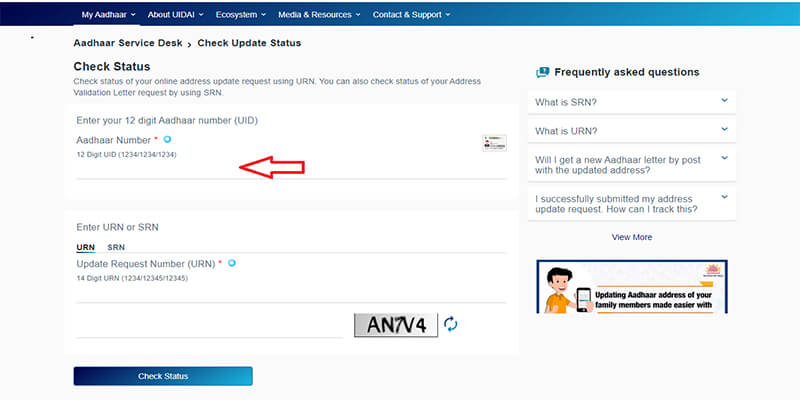The image size is (800, 400).
Task: Click the Frequently asked questions chat icon
Action: 542,72
